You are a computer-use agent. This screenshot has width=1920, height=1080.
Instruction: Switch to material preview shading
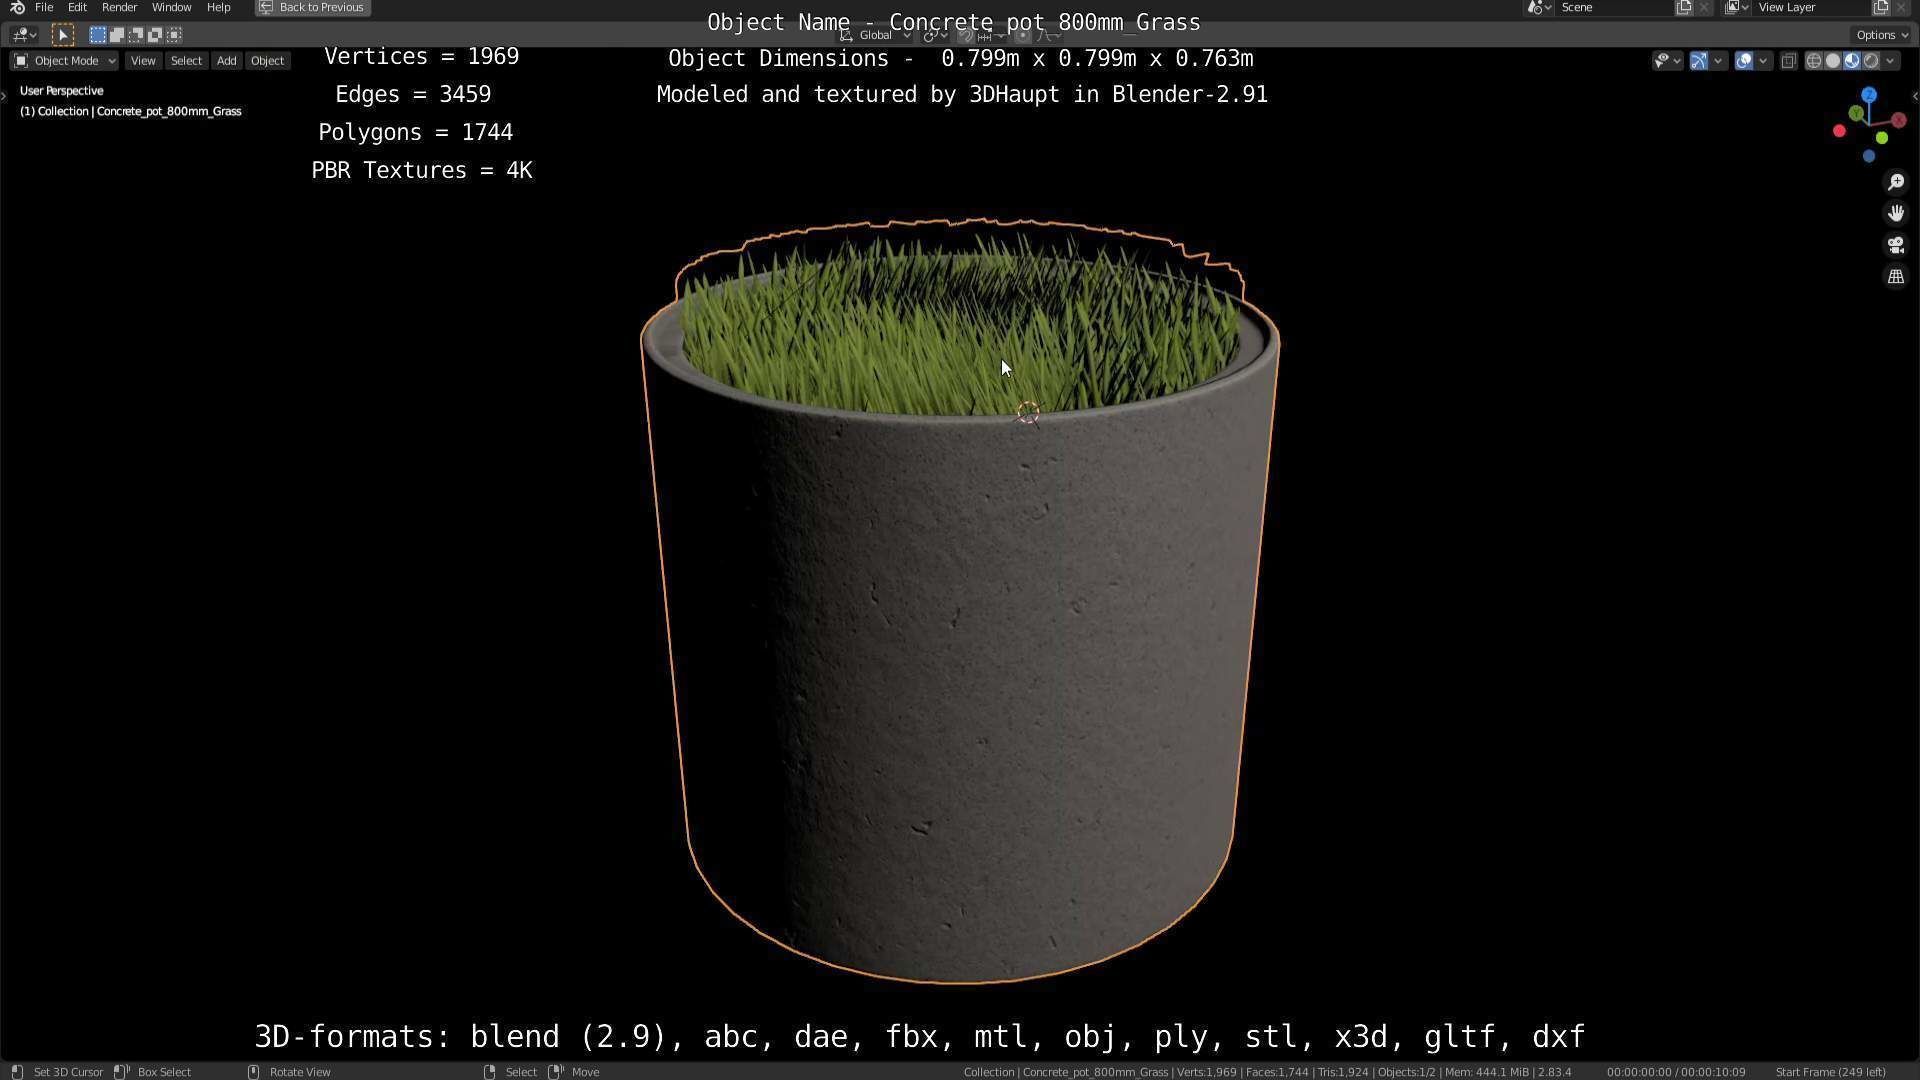point(1851,61)
